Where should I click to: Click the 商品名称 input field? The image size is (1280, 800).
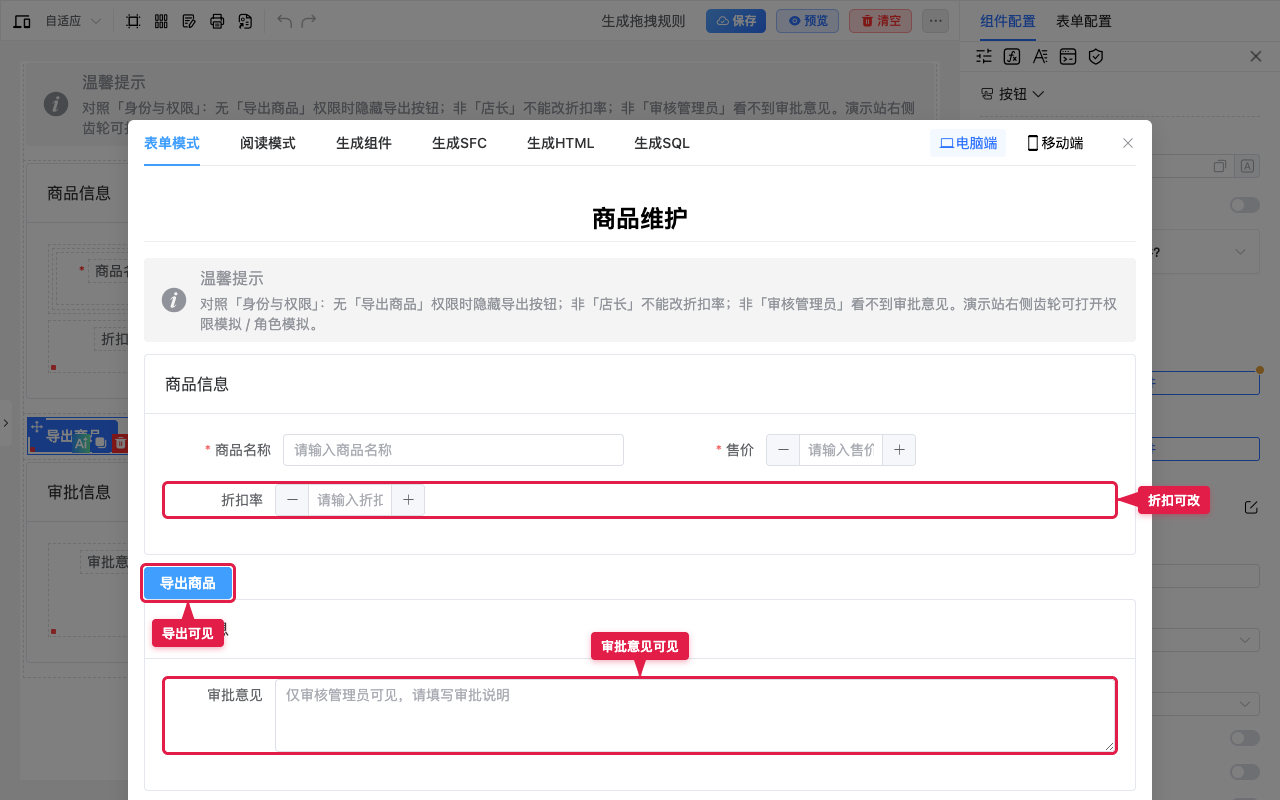(453, 450)
